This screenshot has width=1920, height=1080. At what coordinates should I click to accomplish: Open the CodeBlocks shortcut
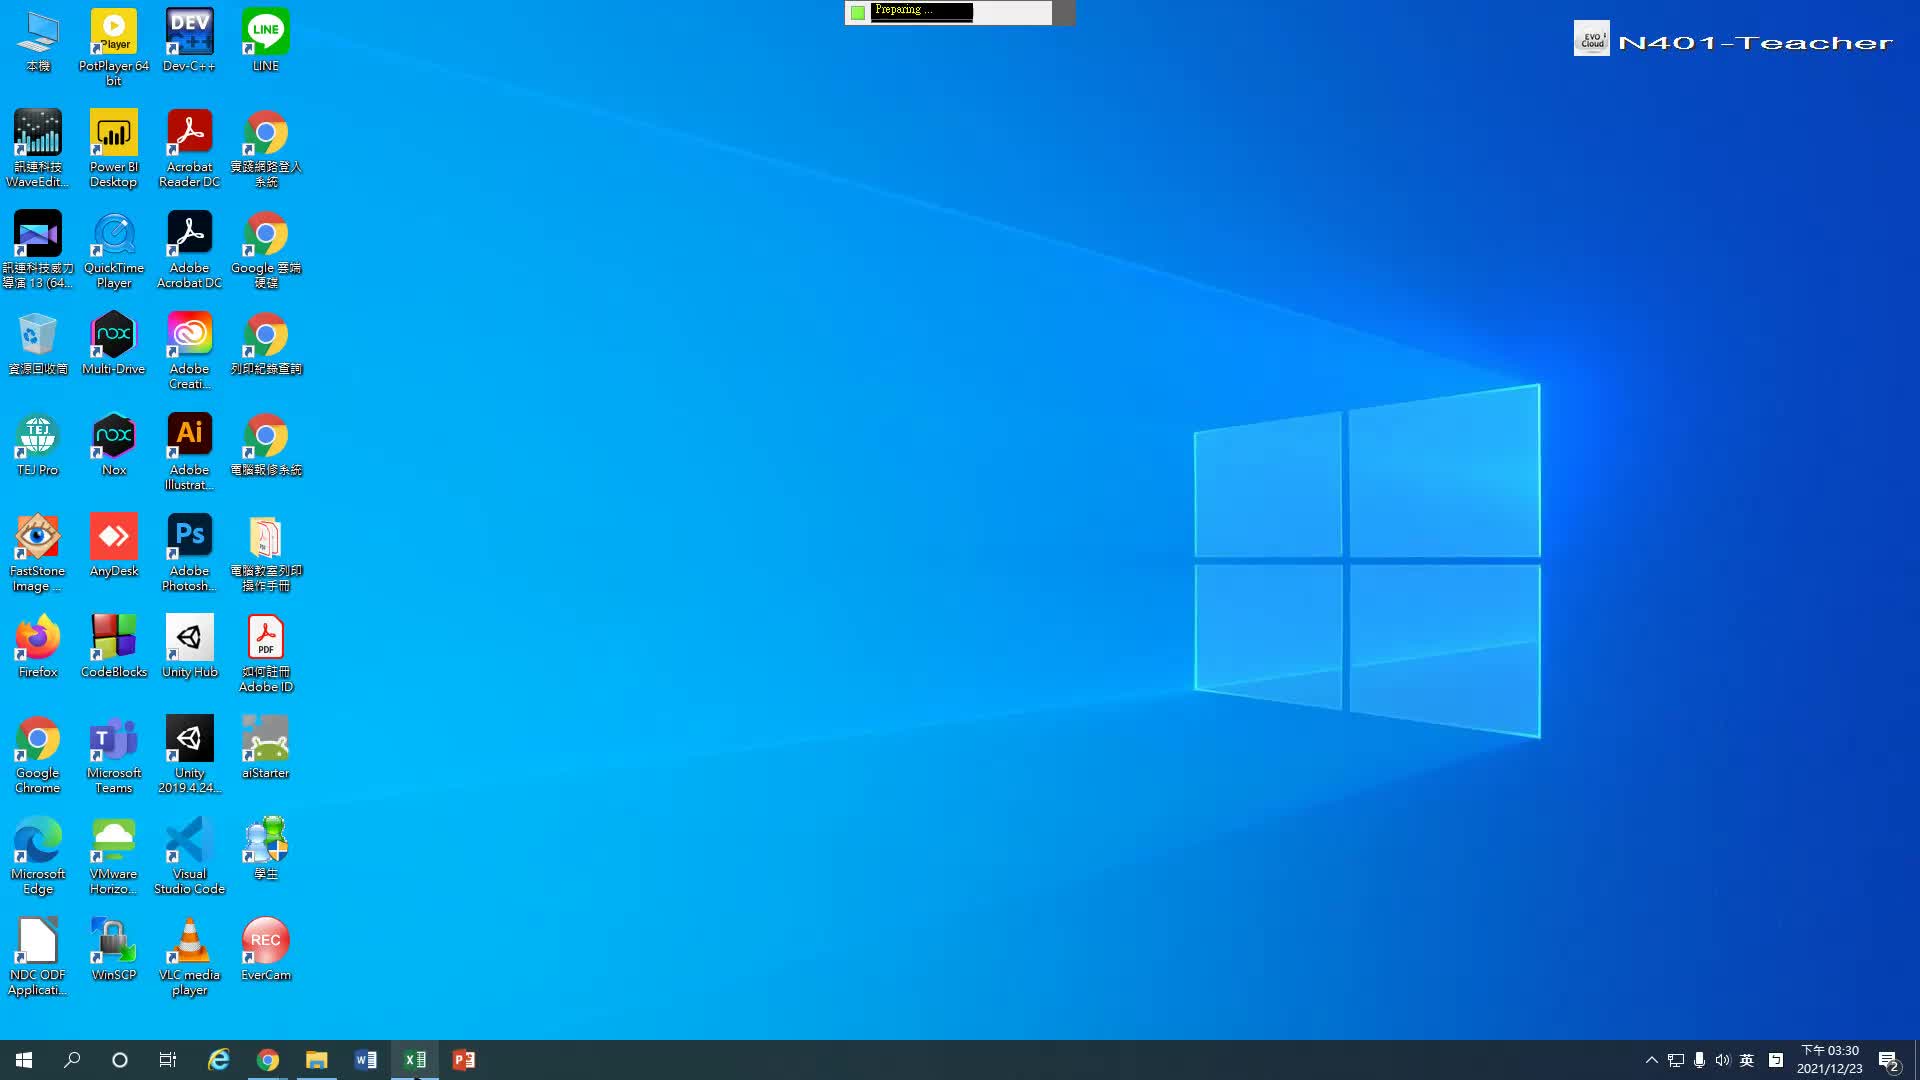(x=113, y=646)
